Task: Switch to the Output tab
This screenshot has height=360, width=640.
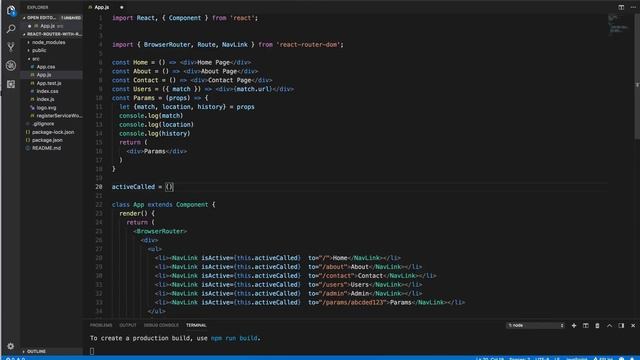Action: (128, 325)
